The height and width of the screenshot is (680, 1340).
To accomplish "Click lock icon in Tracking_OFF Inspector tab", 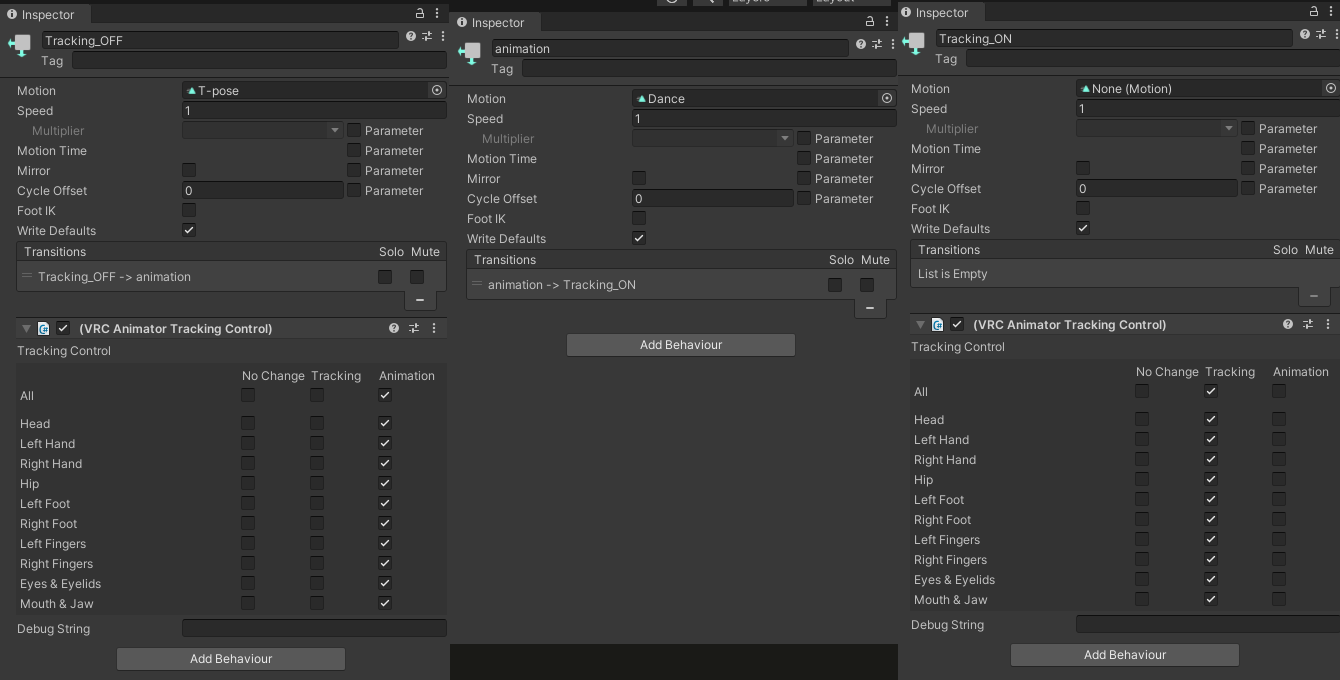I will click(420, 13).
